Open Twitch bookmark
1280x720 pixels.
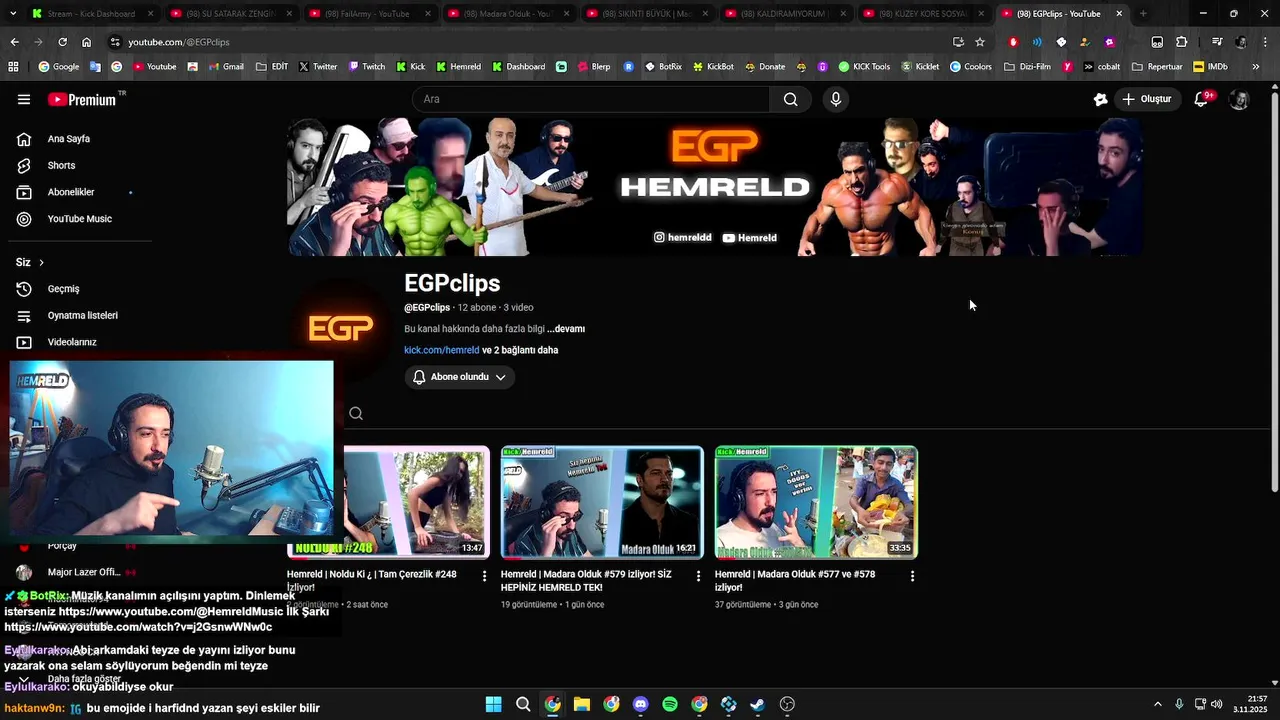[366, 67]
